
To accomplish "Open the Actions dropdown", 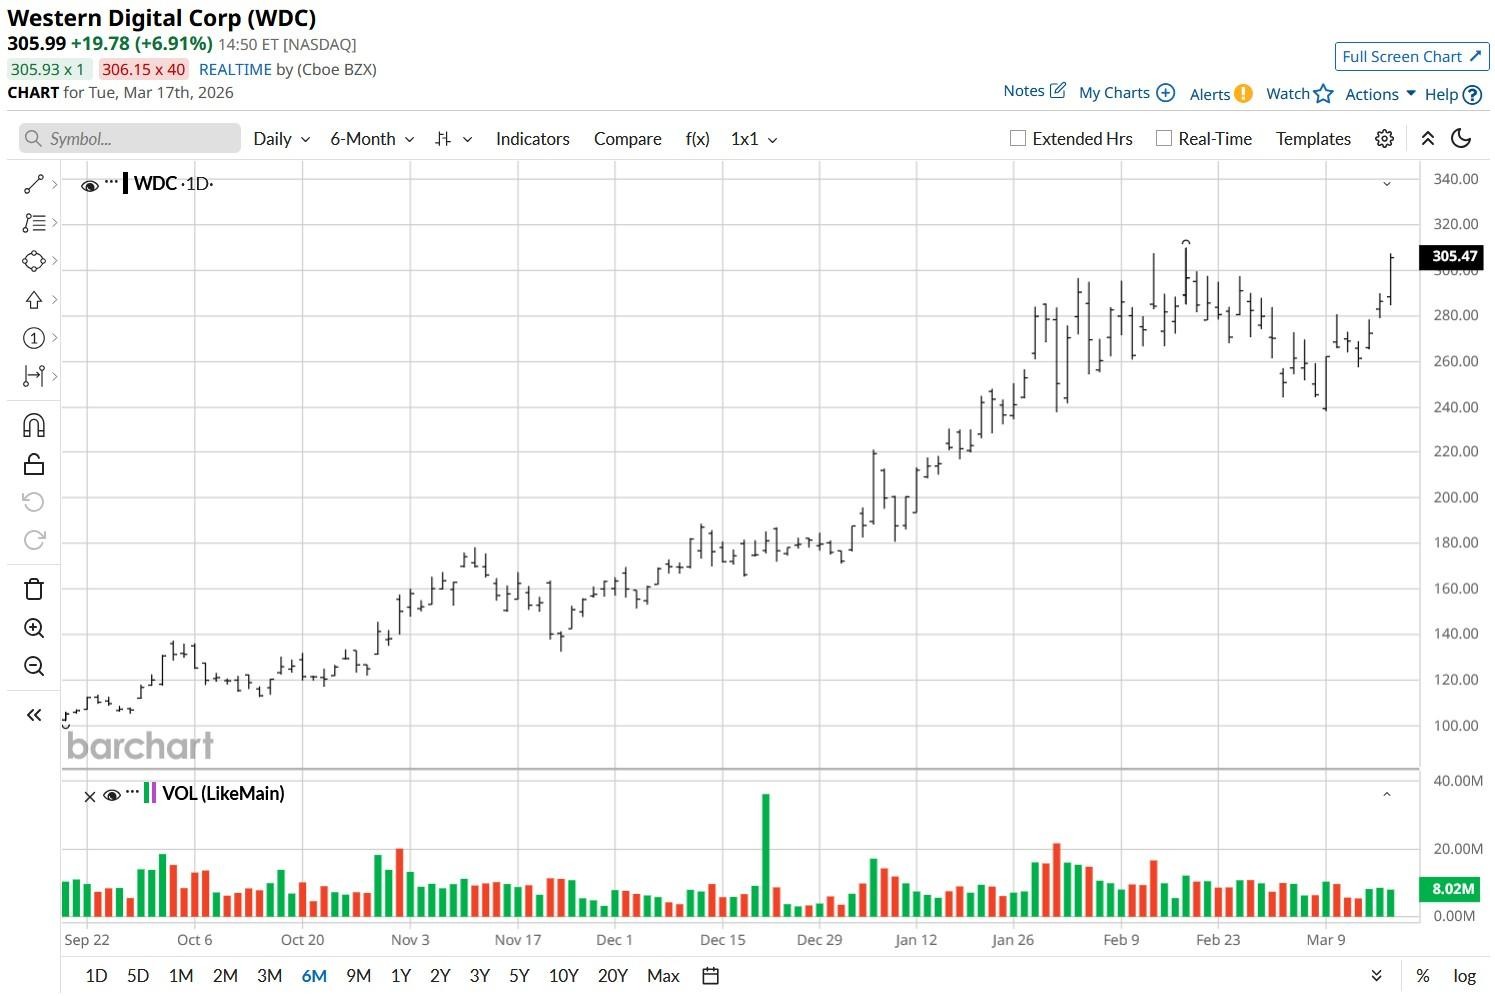I will click(1380, 94).
